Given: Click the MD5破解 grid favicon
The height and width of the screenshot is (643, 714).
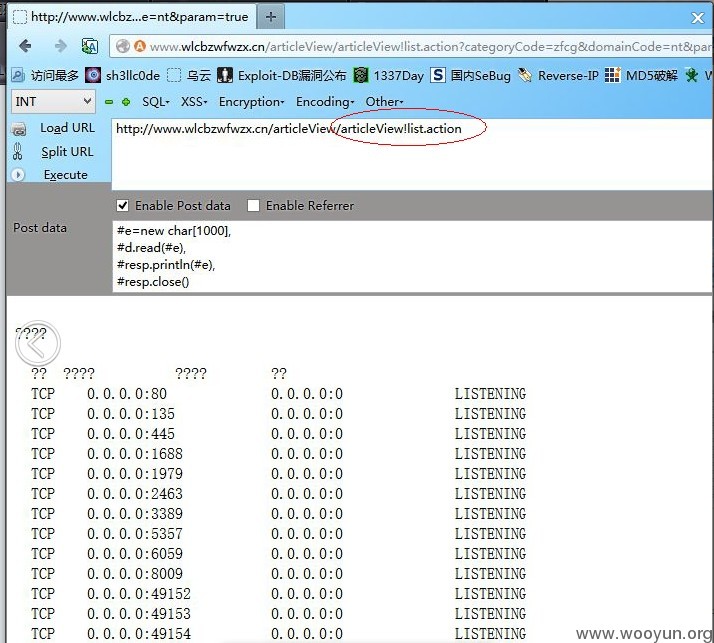Looking at the screenshot, I should point(612,75).
